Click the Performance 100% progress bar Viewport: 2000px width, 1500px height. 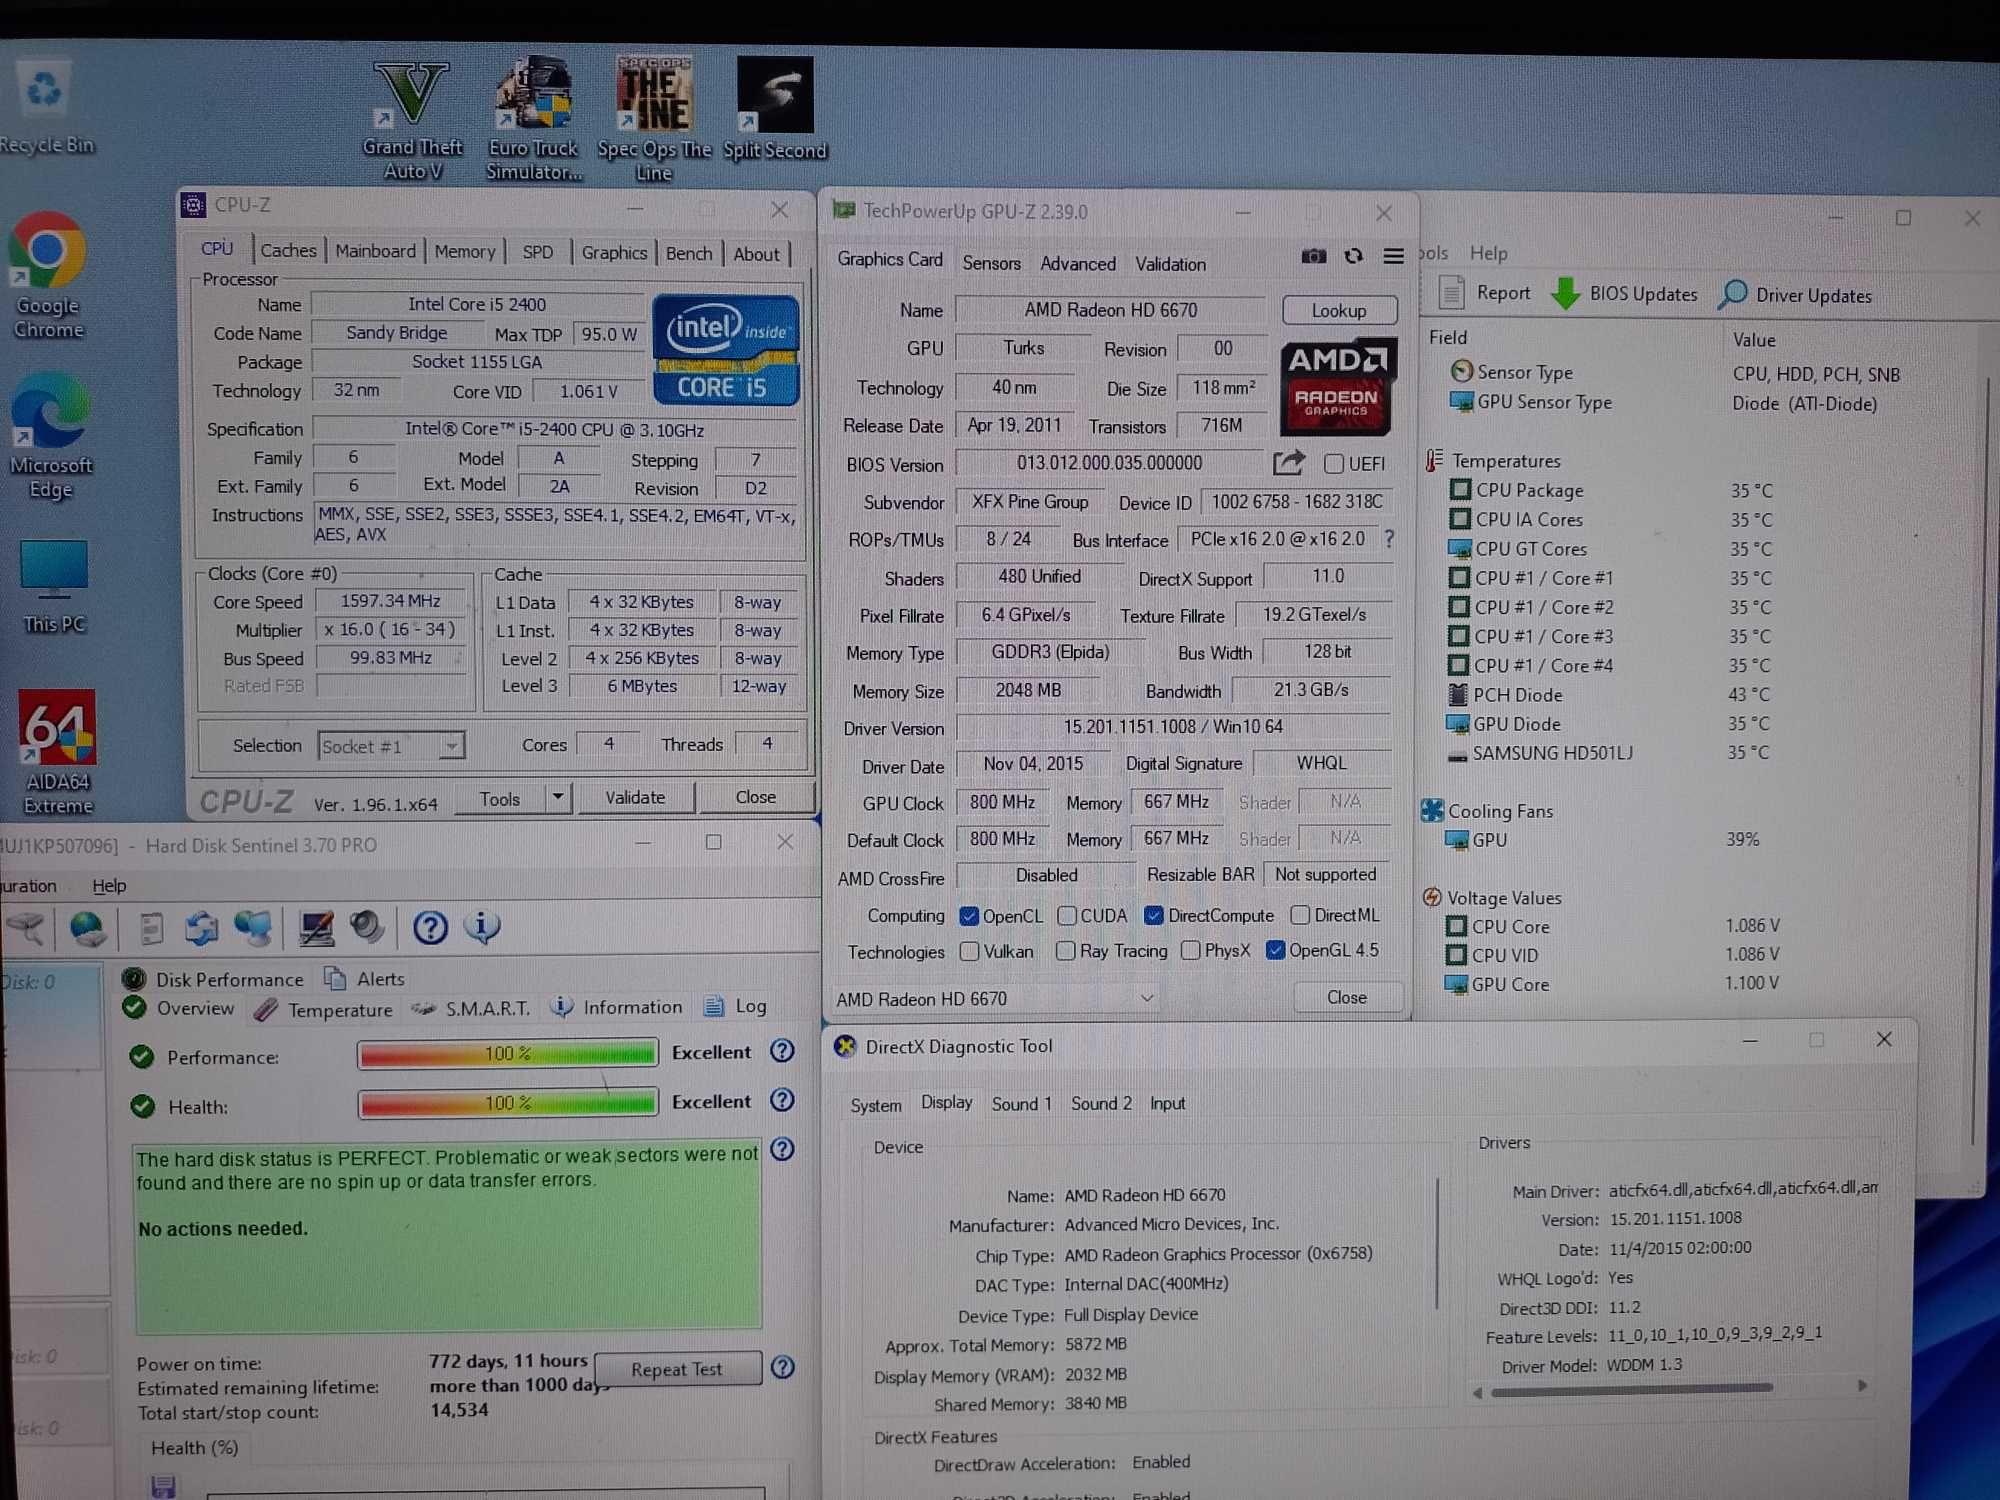point(507,1053)
